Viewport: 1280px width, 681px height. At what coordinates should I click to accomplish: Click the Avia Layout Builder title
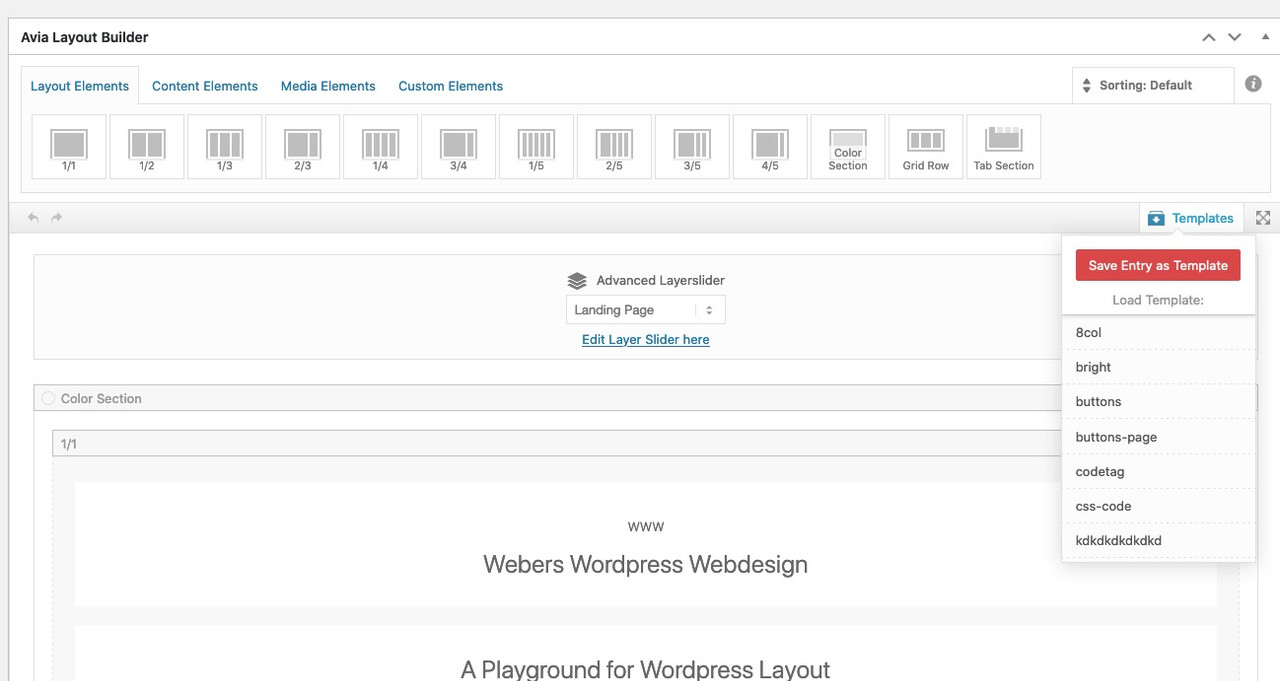tap(84, 37)
